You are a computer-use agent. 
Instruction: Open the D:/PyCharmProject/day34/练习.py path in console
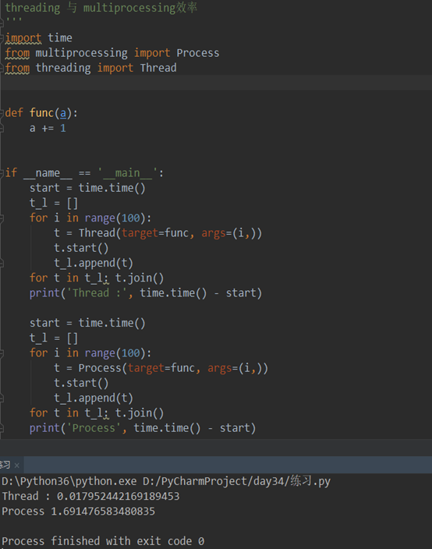coord(237,481)
